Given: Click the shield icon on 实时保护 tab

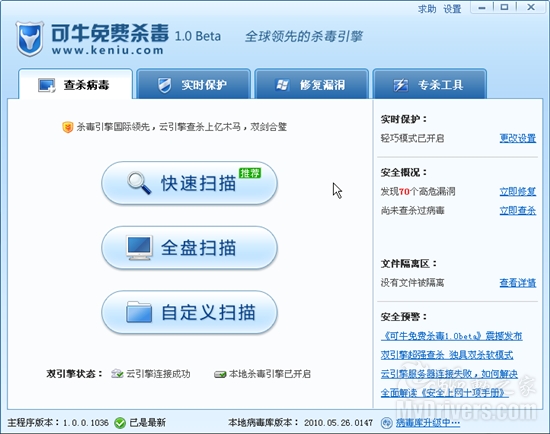Looking at the screenshot, I should (164, 85).
